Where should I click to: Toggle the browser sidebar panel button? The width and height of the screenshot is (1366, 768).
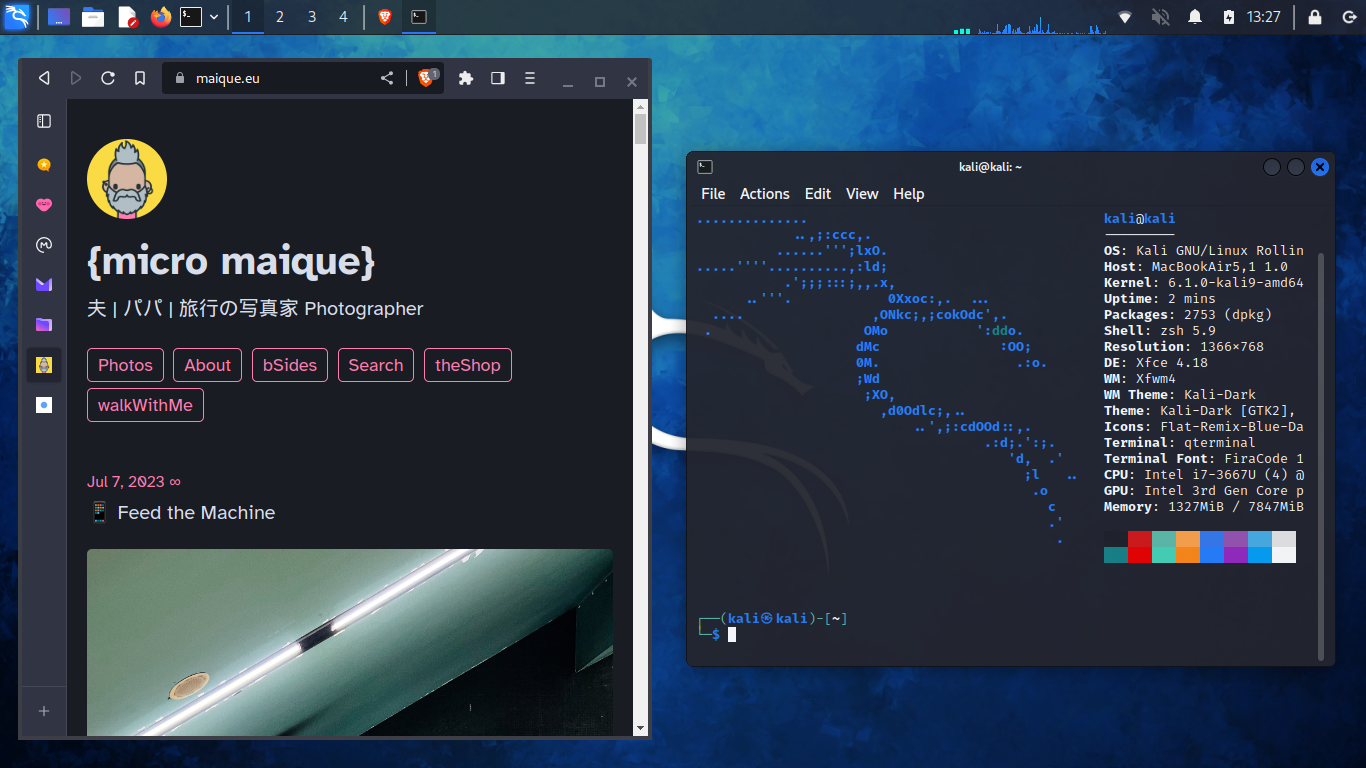point(498,78)
